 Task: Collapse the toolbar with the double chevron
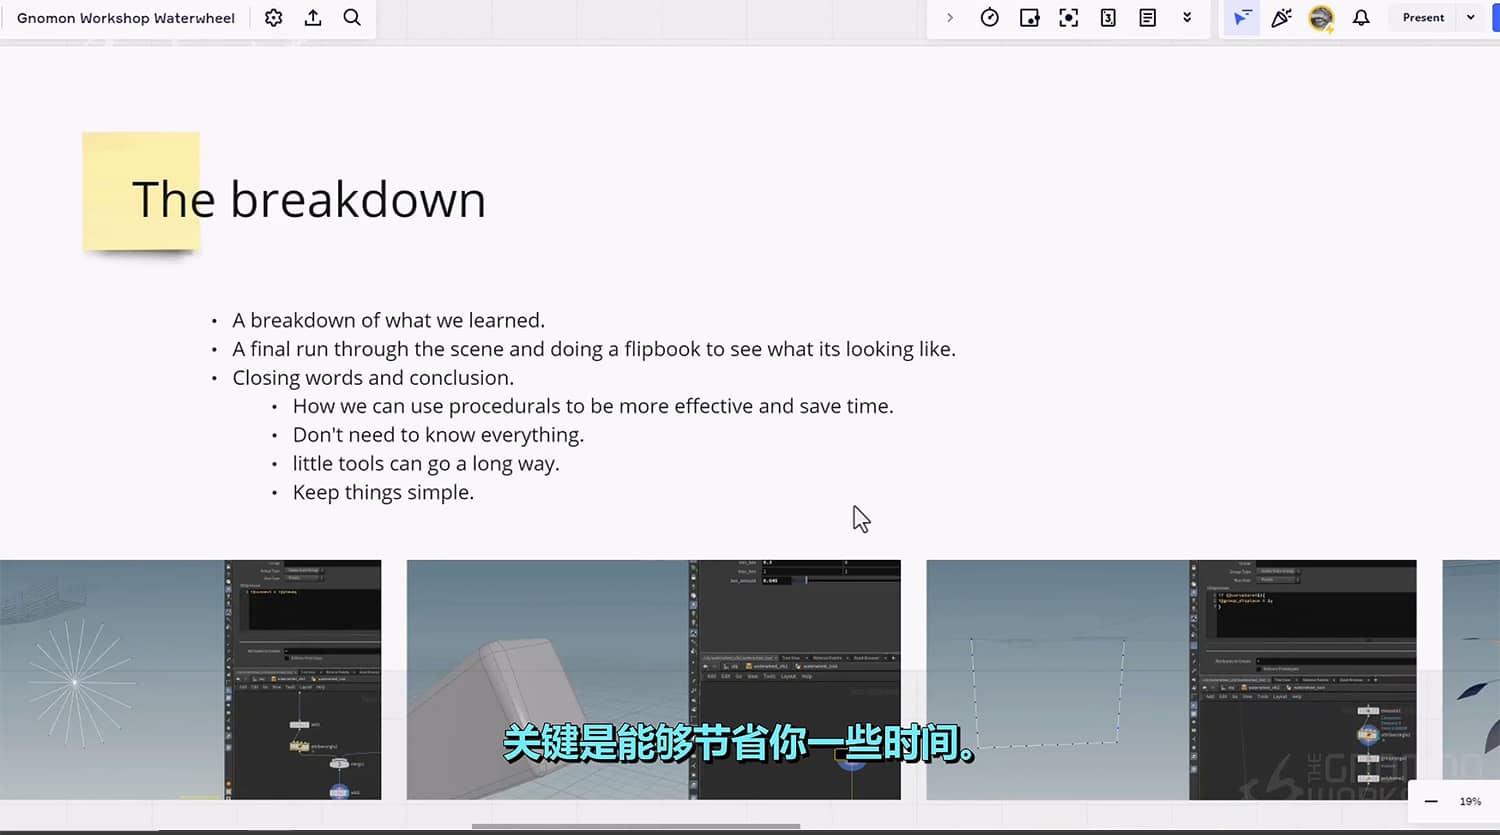1186,17
